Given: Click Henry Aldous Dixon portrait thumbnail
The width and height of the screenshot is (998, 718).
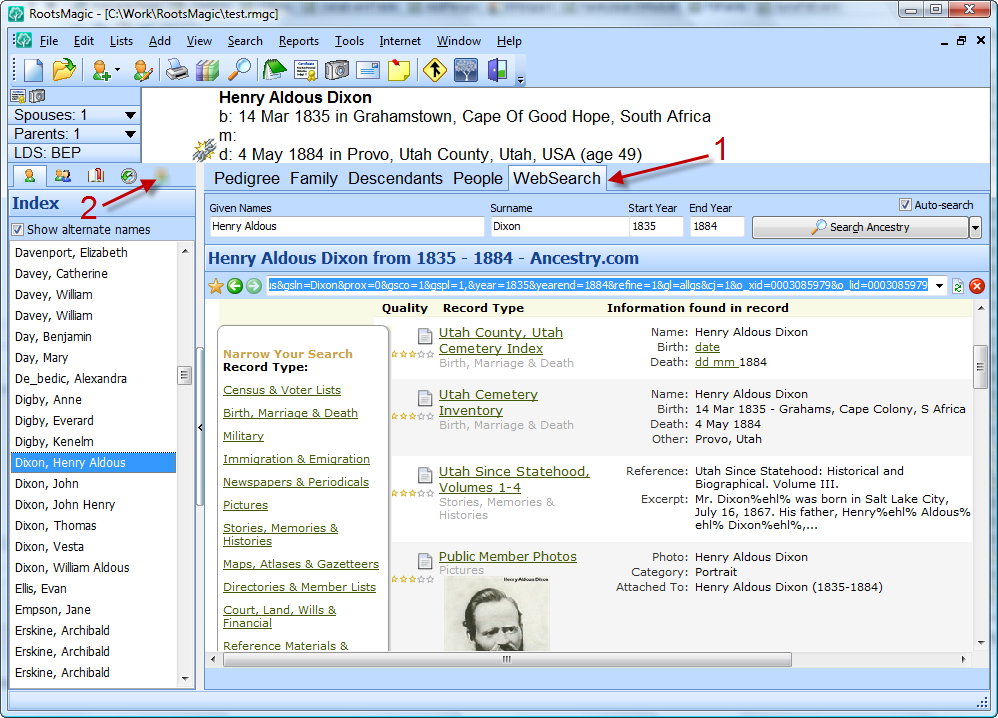Looking at the screenshot, I should click(496, 613).
